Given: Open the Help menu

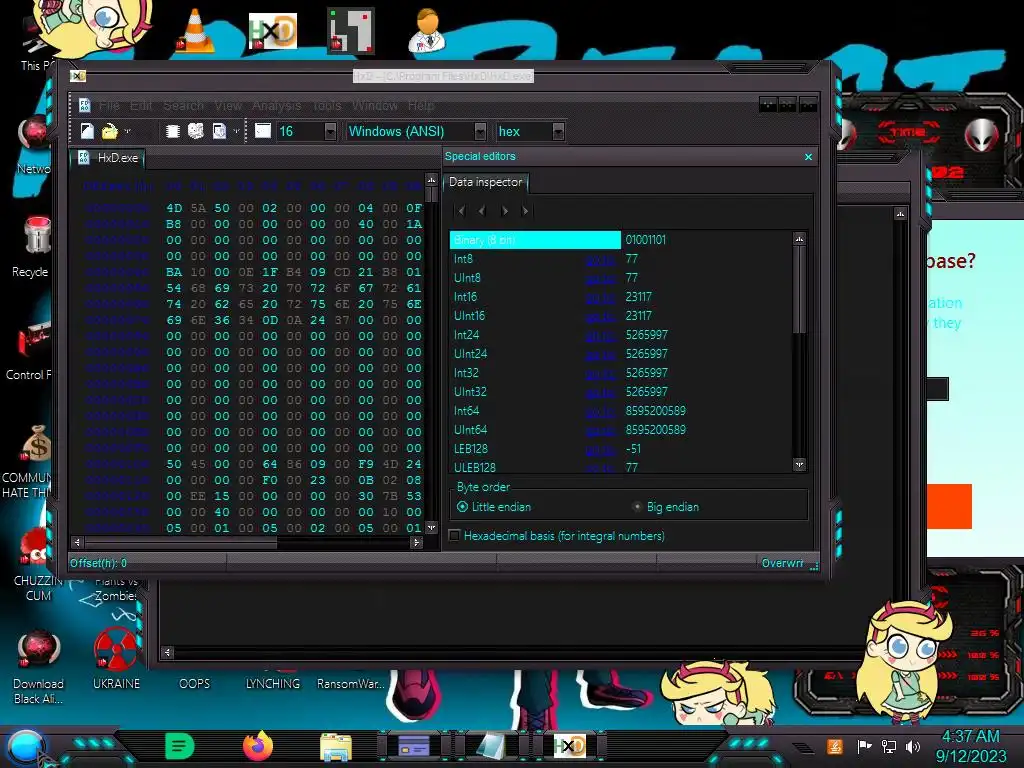Looking at the screenshot, I should (x=421, y=105).
